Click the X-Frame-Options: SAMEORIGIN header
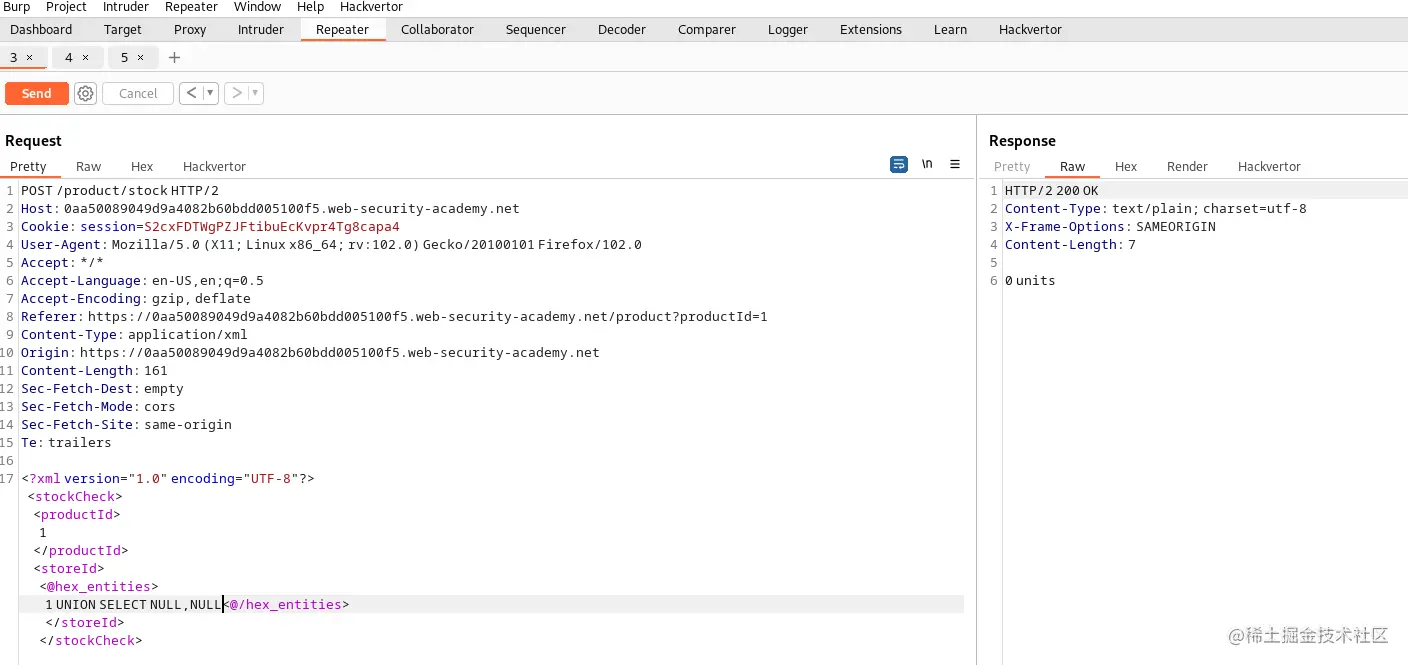 [1110, 227]
